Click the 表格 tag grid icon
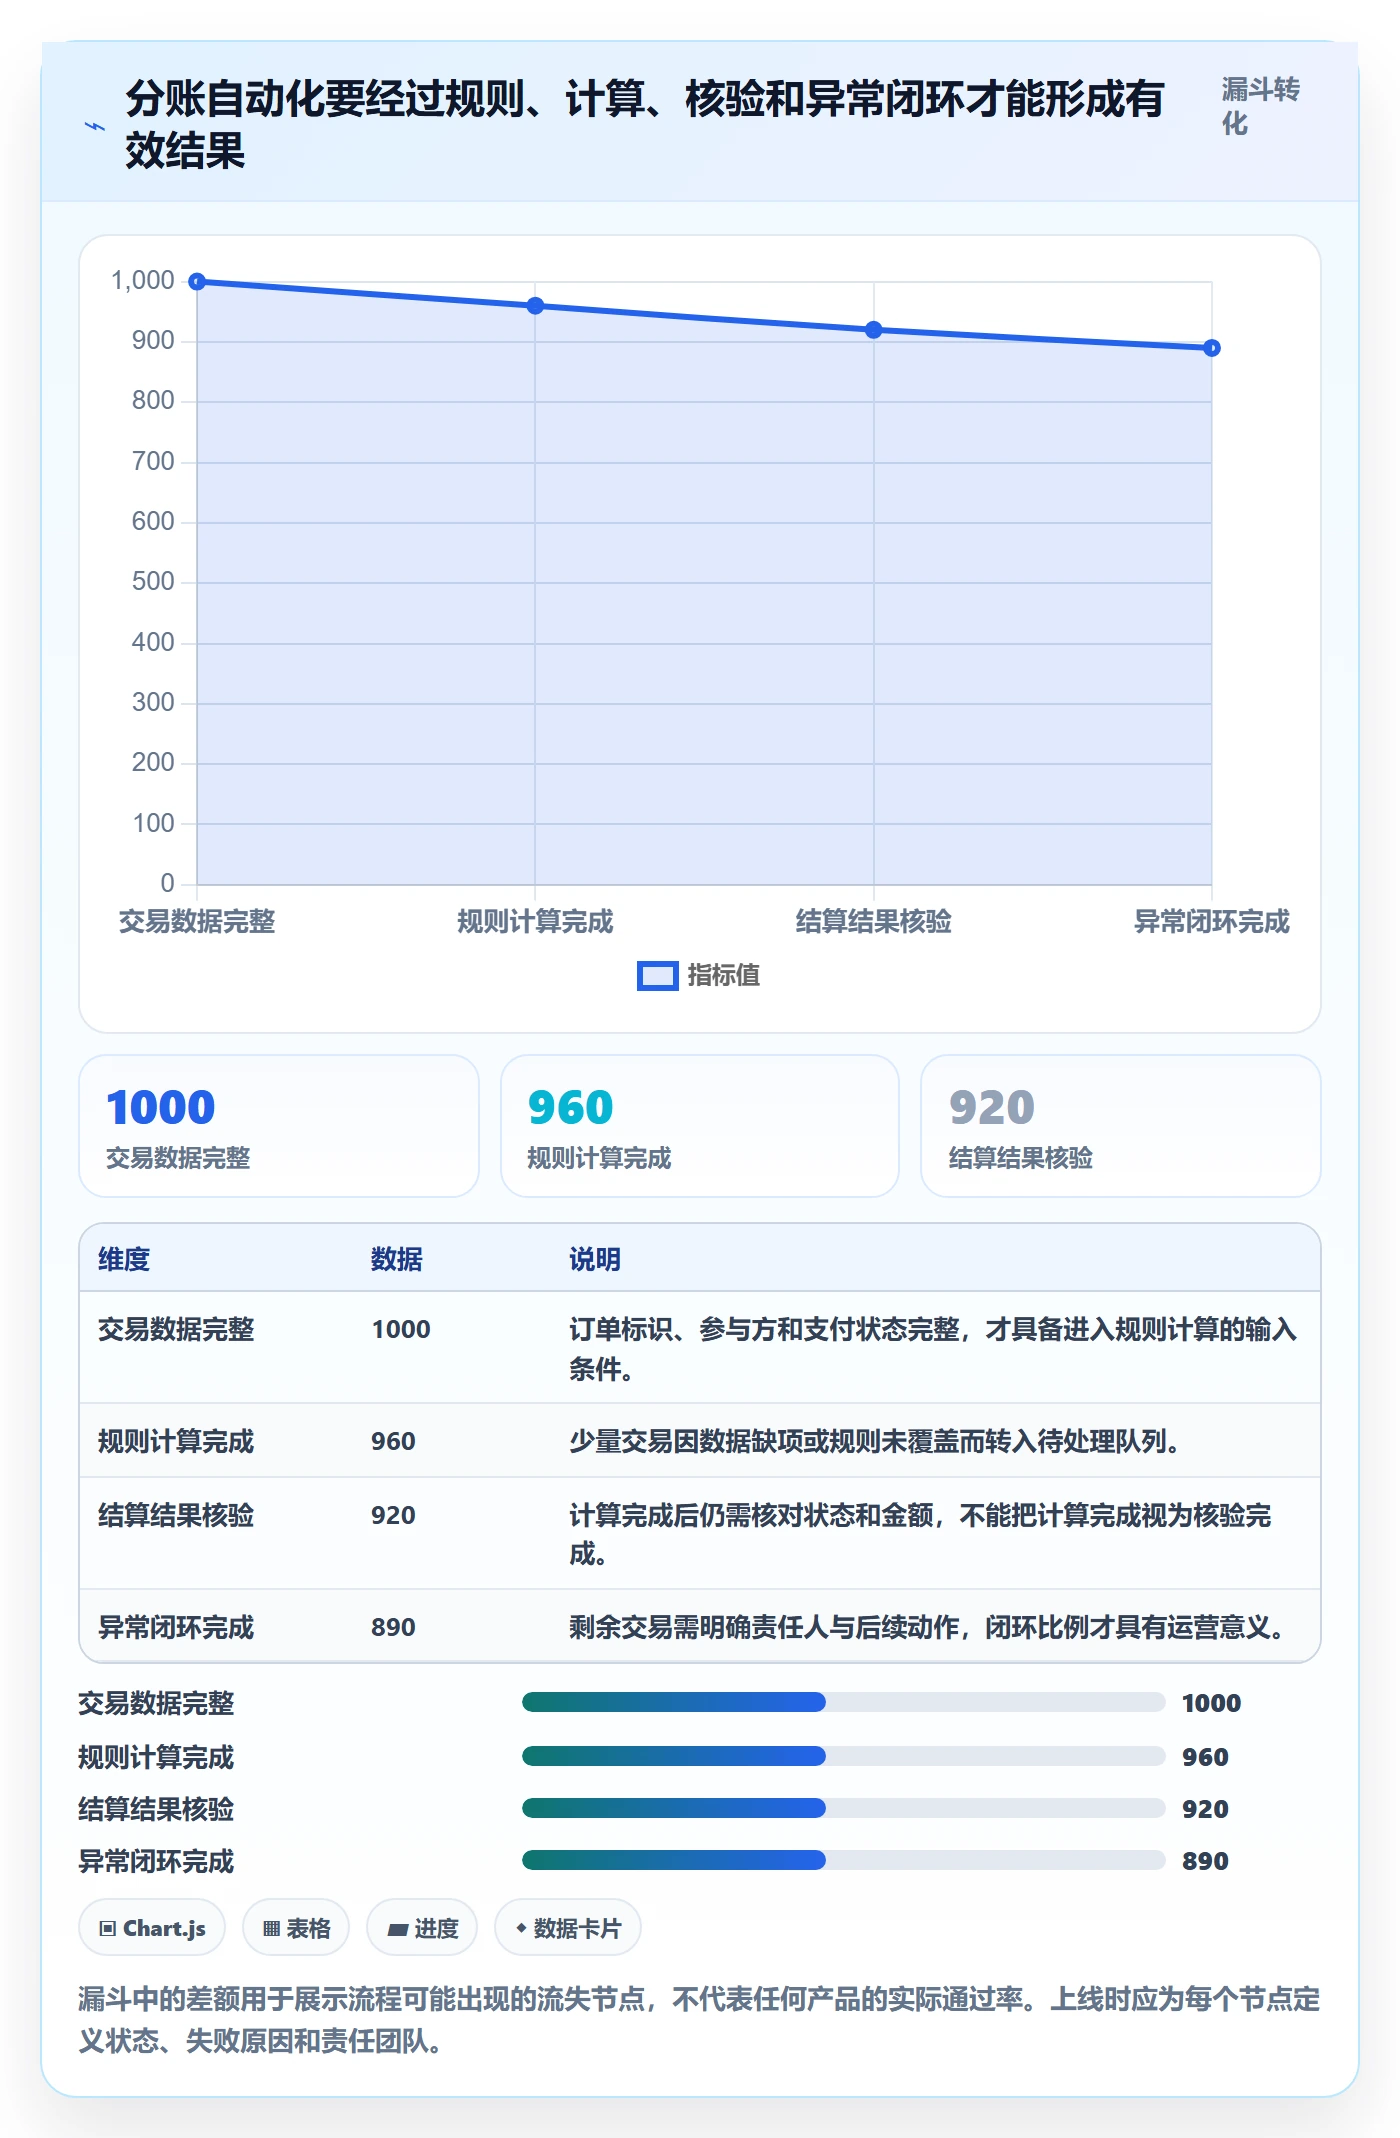The image size is (1400, 2138). pyautogui.click(x=271, y=1929)
